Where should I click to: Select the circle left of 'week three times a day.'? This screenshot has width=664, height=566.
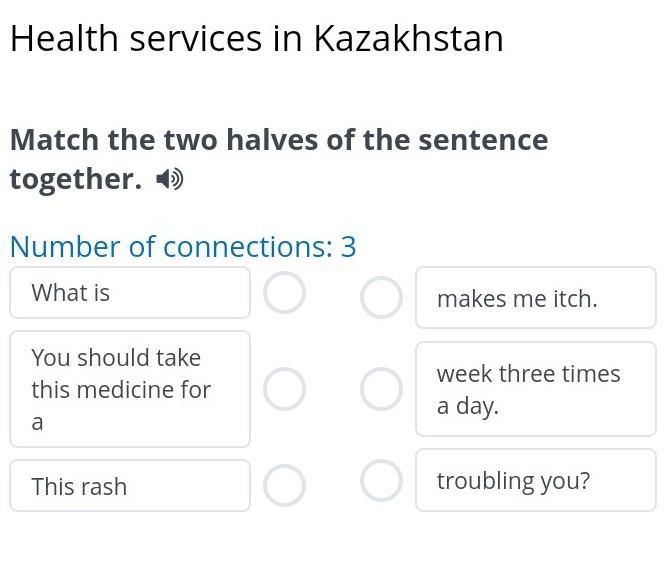(x=381, y=389)
